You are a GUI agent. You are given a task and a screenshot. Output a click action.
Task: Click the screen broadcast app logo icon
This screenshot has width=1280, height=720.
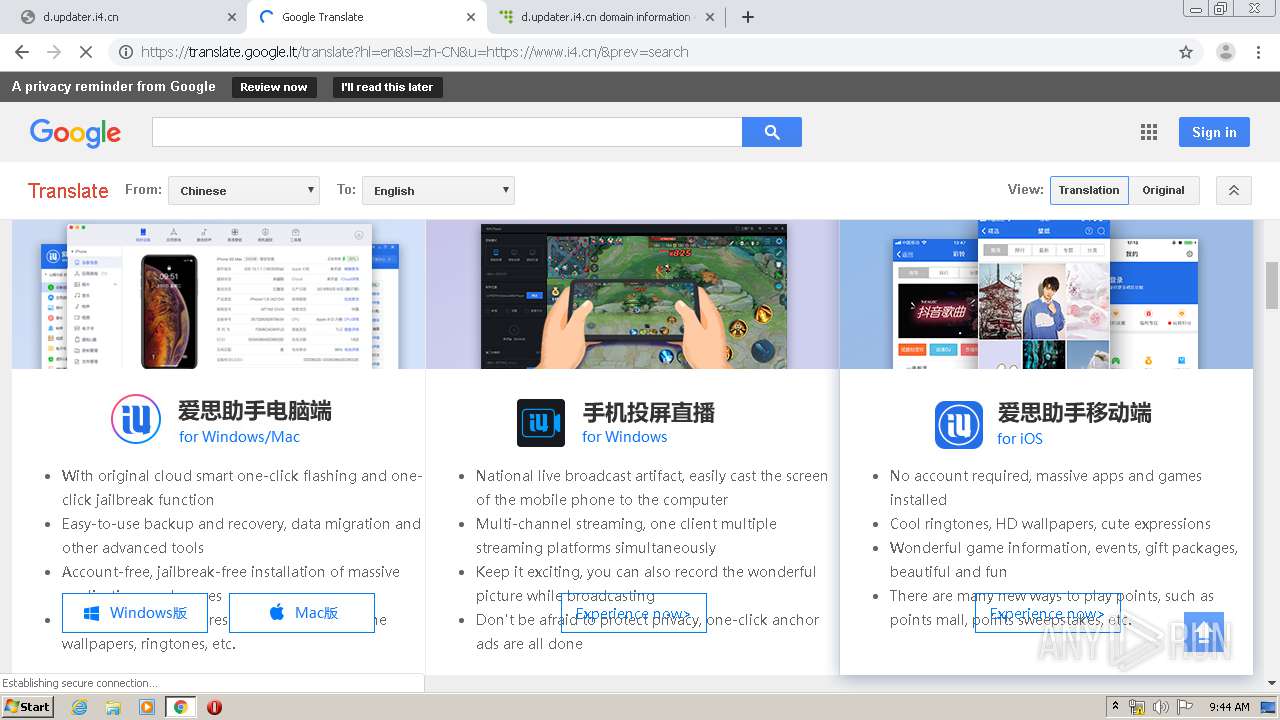541,422
